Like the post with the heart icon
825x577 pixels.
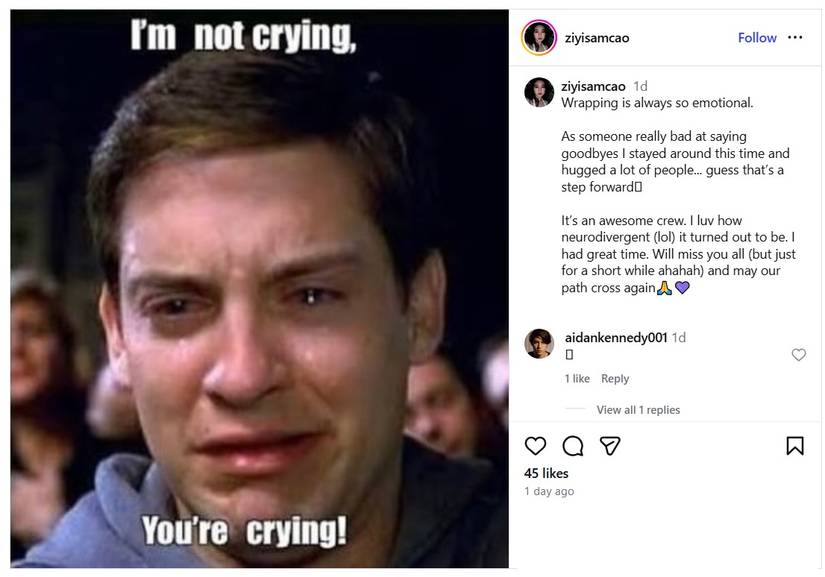click(535, 446)
